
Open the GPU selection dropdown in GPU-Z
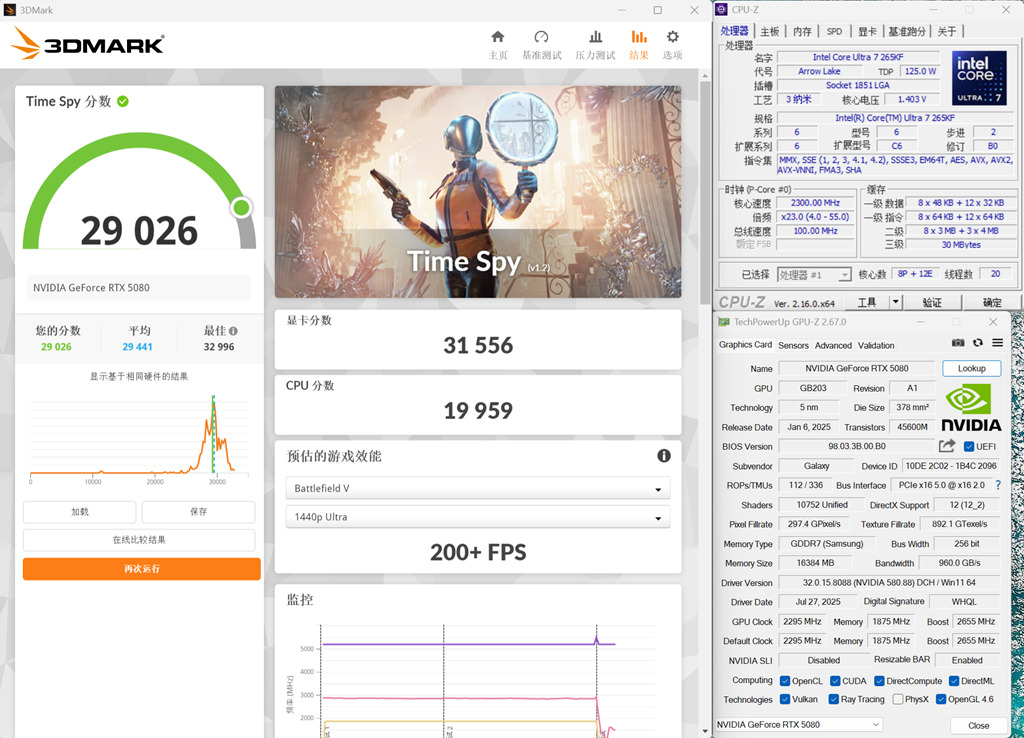click(799, 725)
